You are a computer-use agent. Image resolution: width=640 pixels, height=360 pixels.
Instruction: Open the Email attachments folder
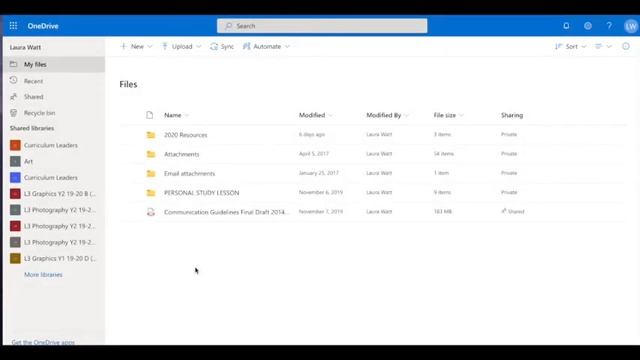(189, 173)
